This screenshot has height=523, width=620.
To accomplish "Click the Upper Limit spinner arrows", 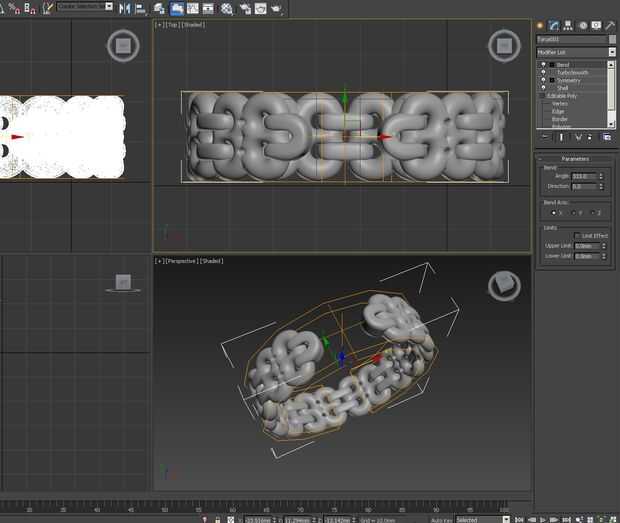I will [604, 246].
